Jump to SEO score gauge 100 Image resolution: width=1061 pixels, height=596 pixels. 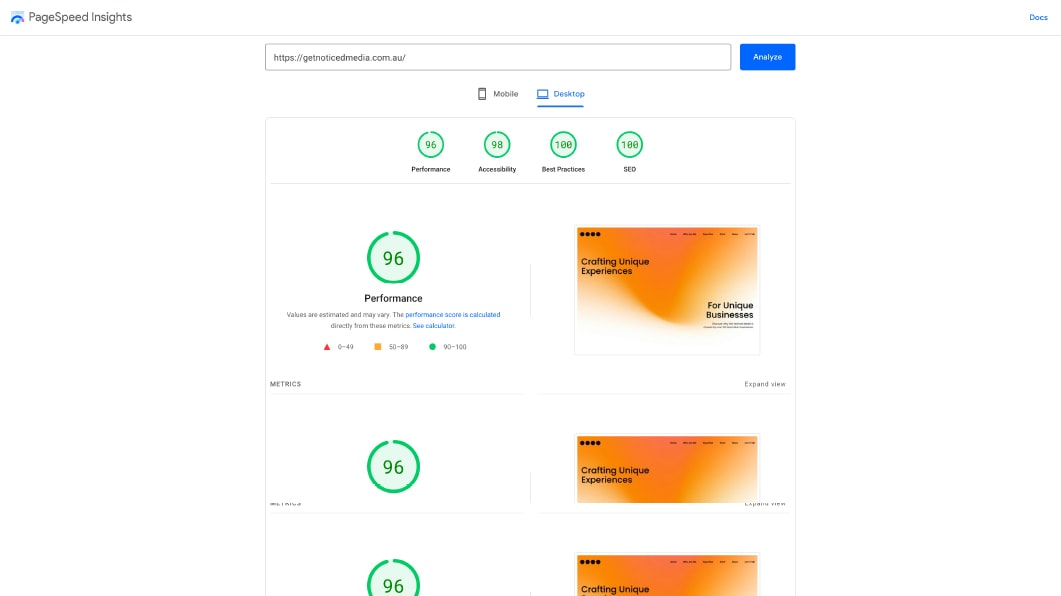pyautogui.click(x=629, y=145)
